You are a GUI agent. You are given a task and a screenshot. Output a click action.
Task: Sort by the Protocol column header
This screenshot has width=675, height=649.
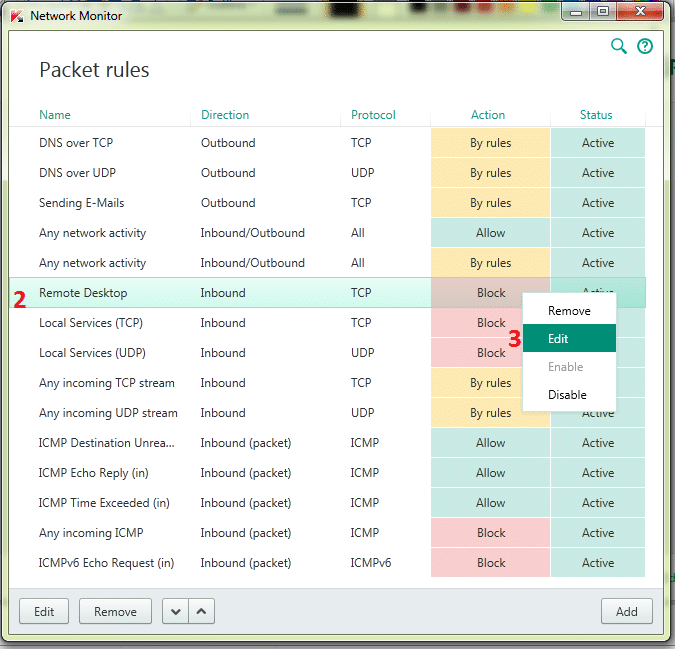tap(373, 115)
